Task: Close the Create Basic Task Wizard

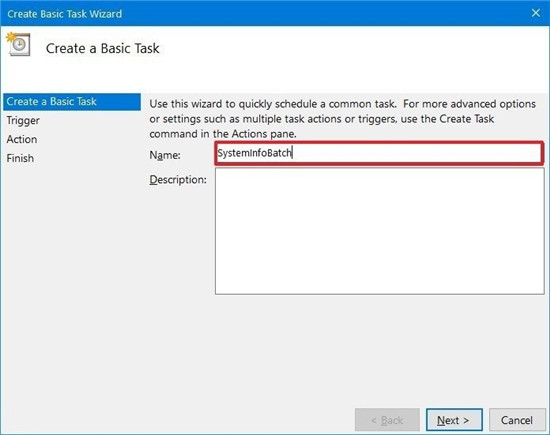Action: pos(535,13)
